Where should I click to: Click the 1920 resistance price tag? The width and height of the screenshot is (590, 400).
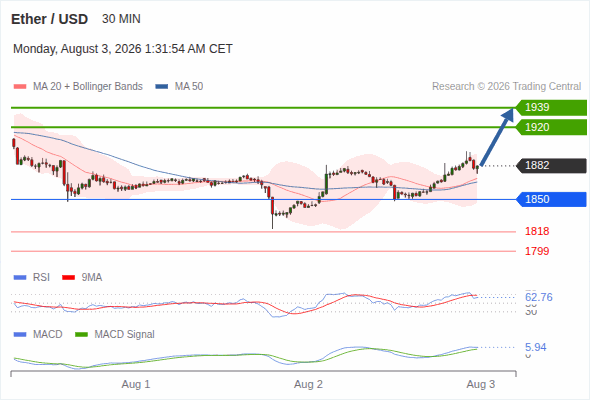point(551,127)
